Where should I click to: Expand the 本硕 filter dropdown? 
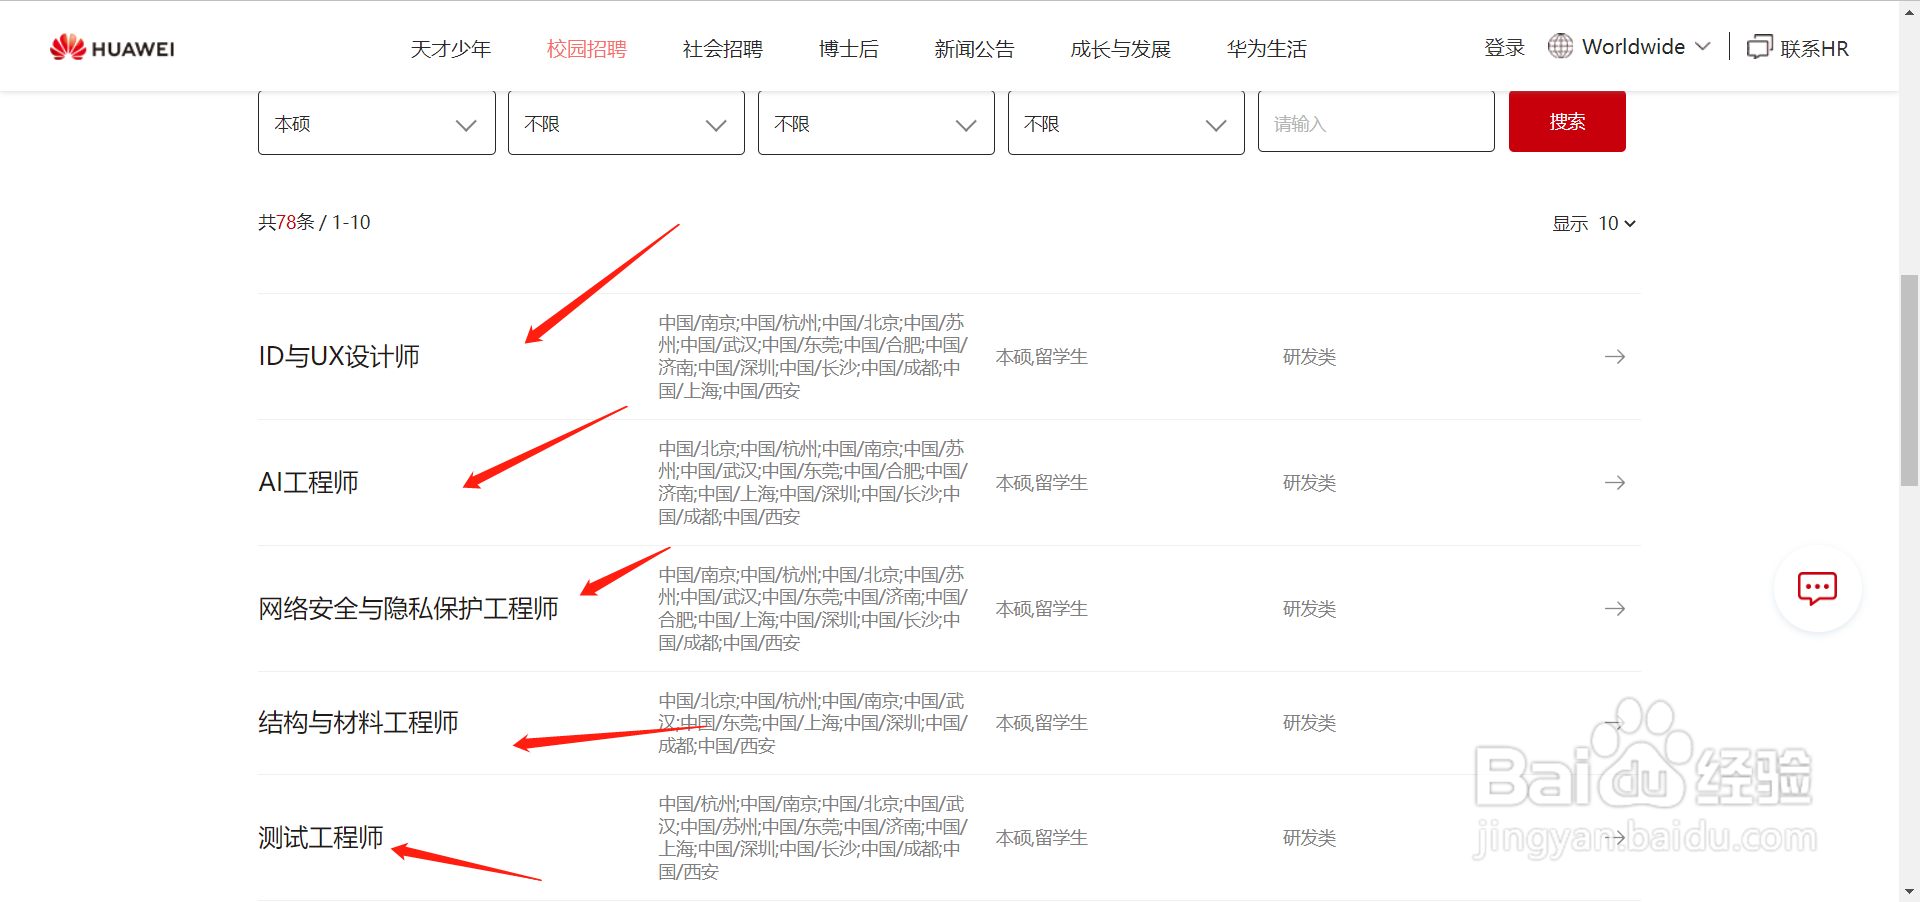click(377, 123)
